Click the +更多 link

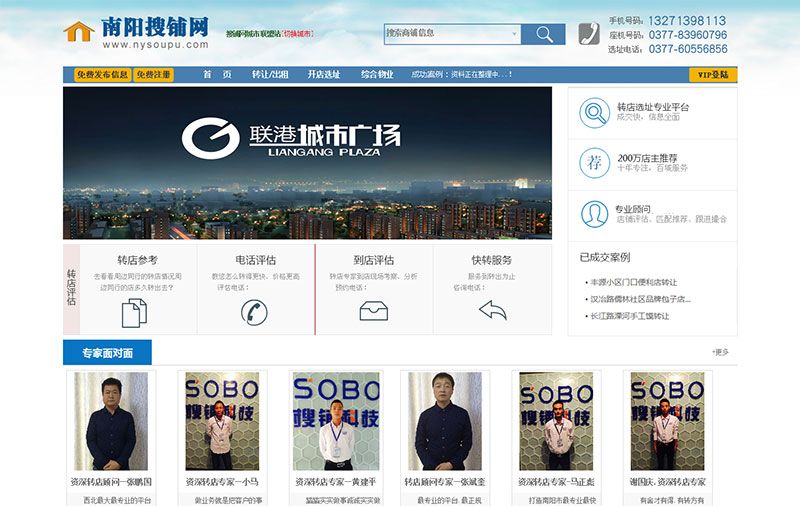720,352
